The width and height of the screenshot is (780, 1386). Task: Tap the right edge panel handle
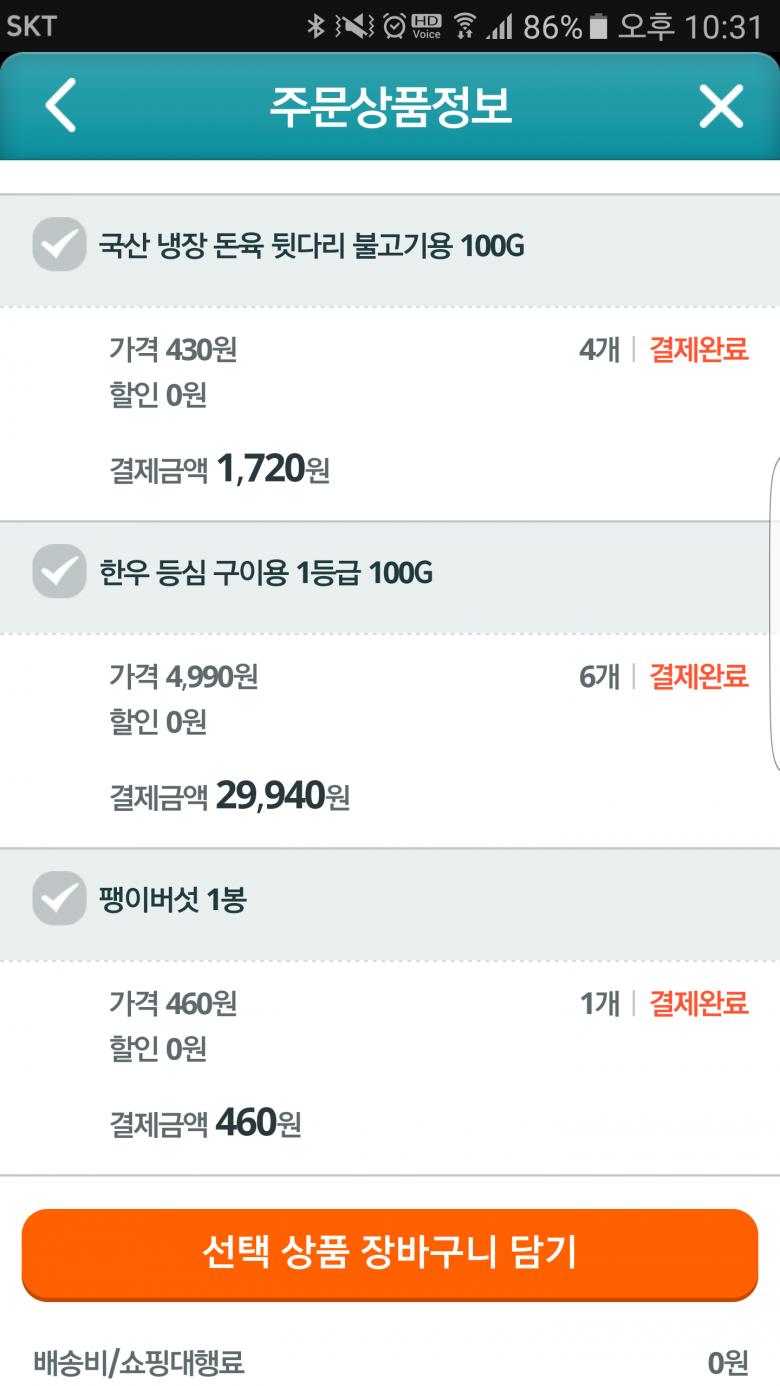click(x=774, y=612)
